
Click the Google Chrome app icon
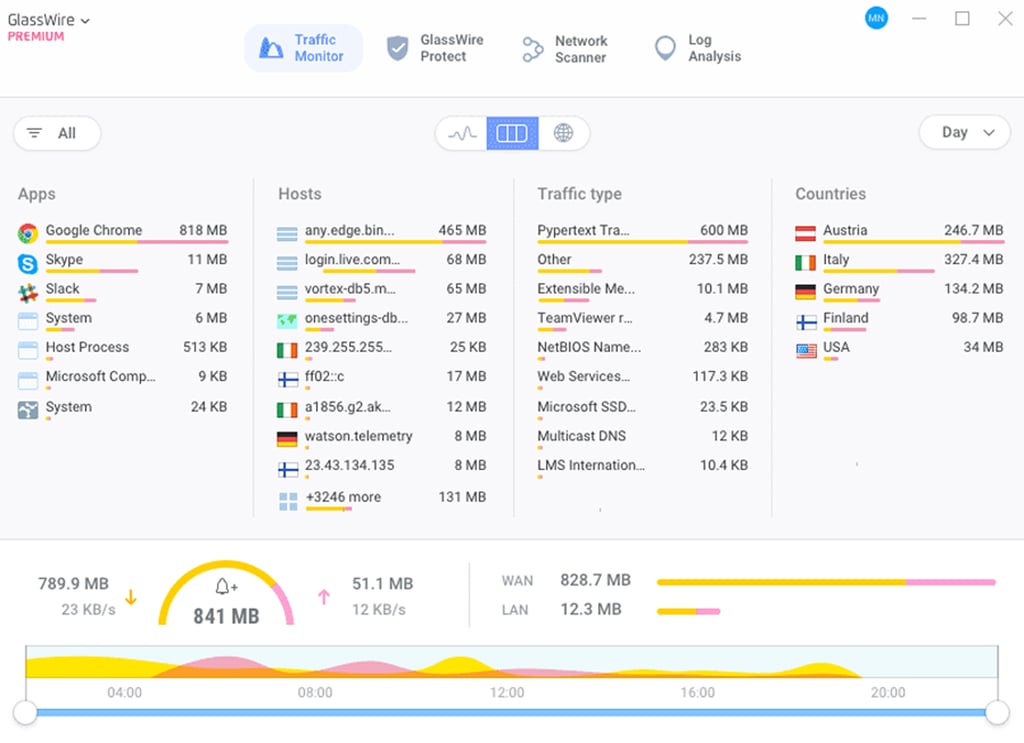point(26,230)
